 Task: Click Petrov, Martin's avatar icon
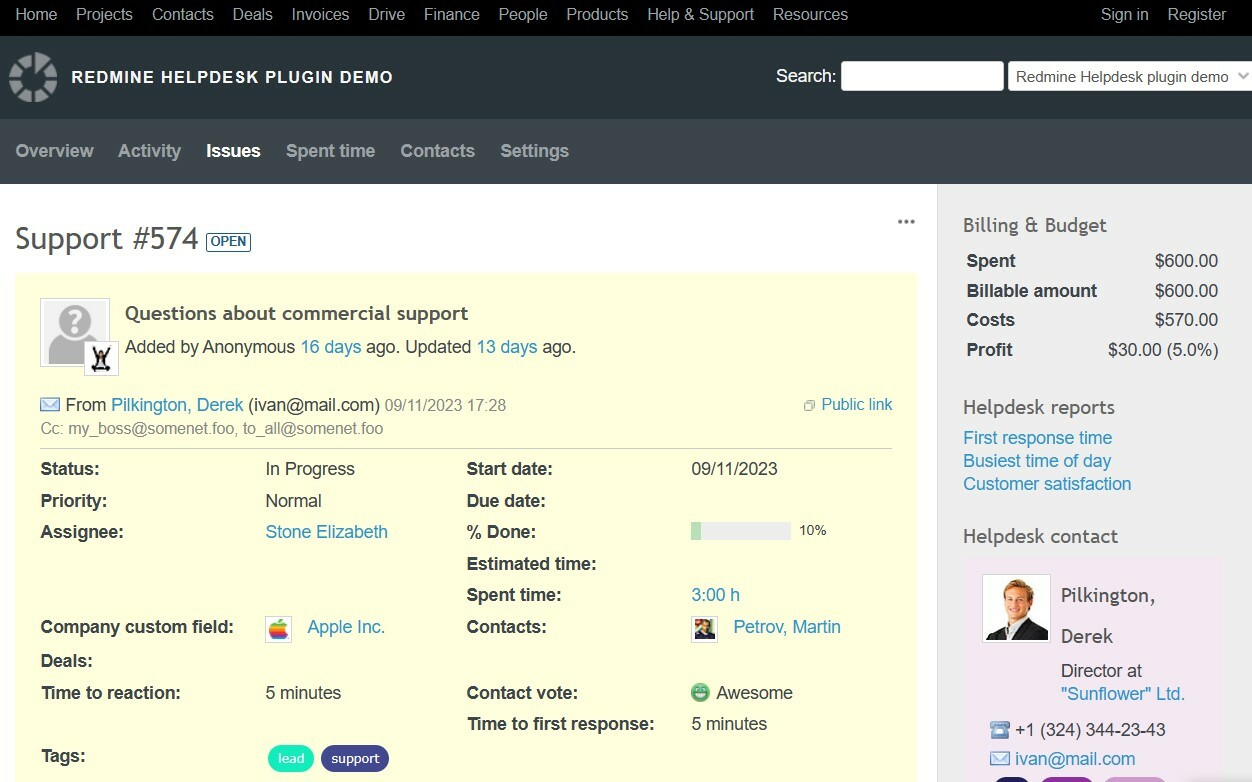coord(704,628)
